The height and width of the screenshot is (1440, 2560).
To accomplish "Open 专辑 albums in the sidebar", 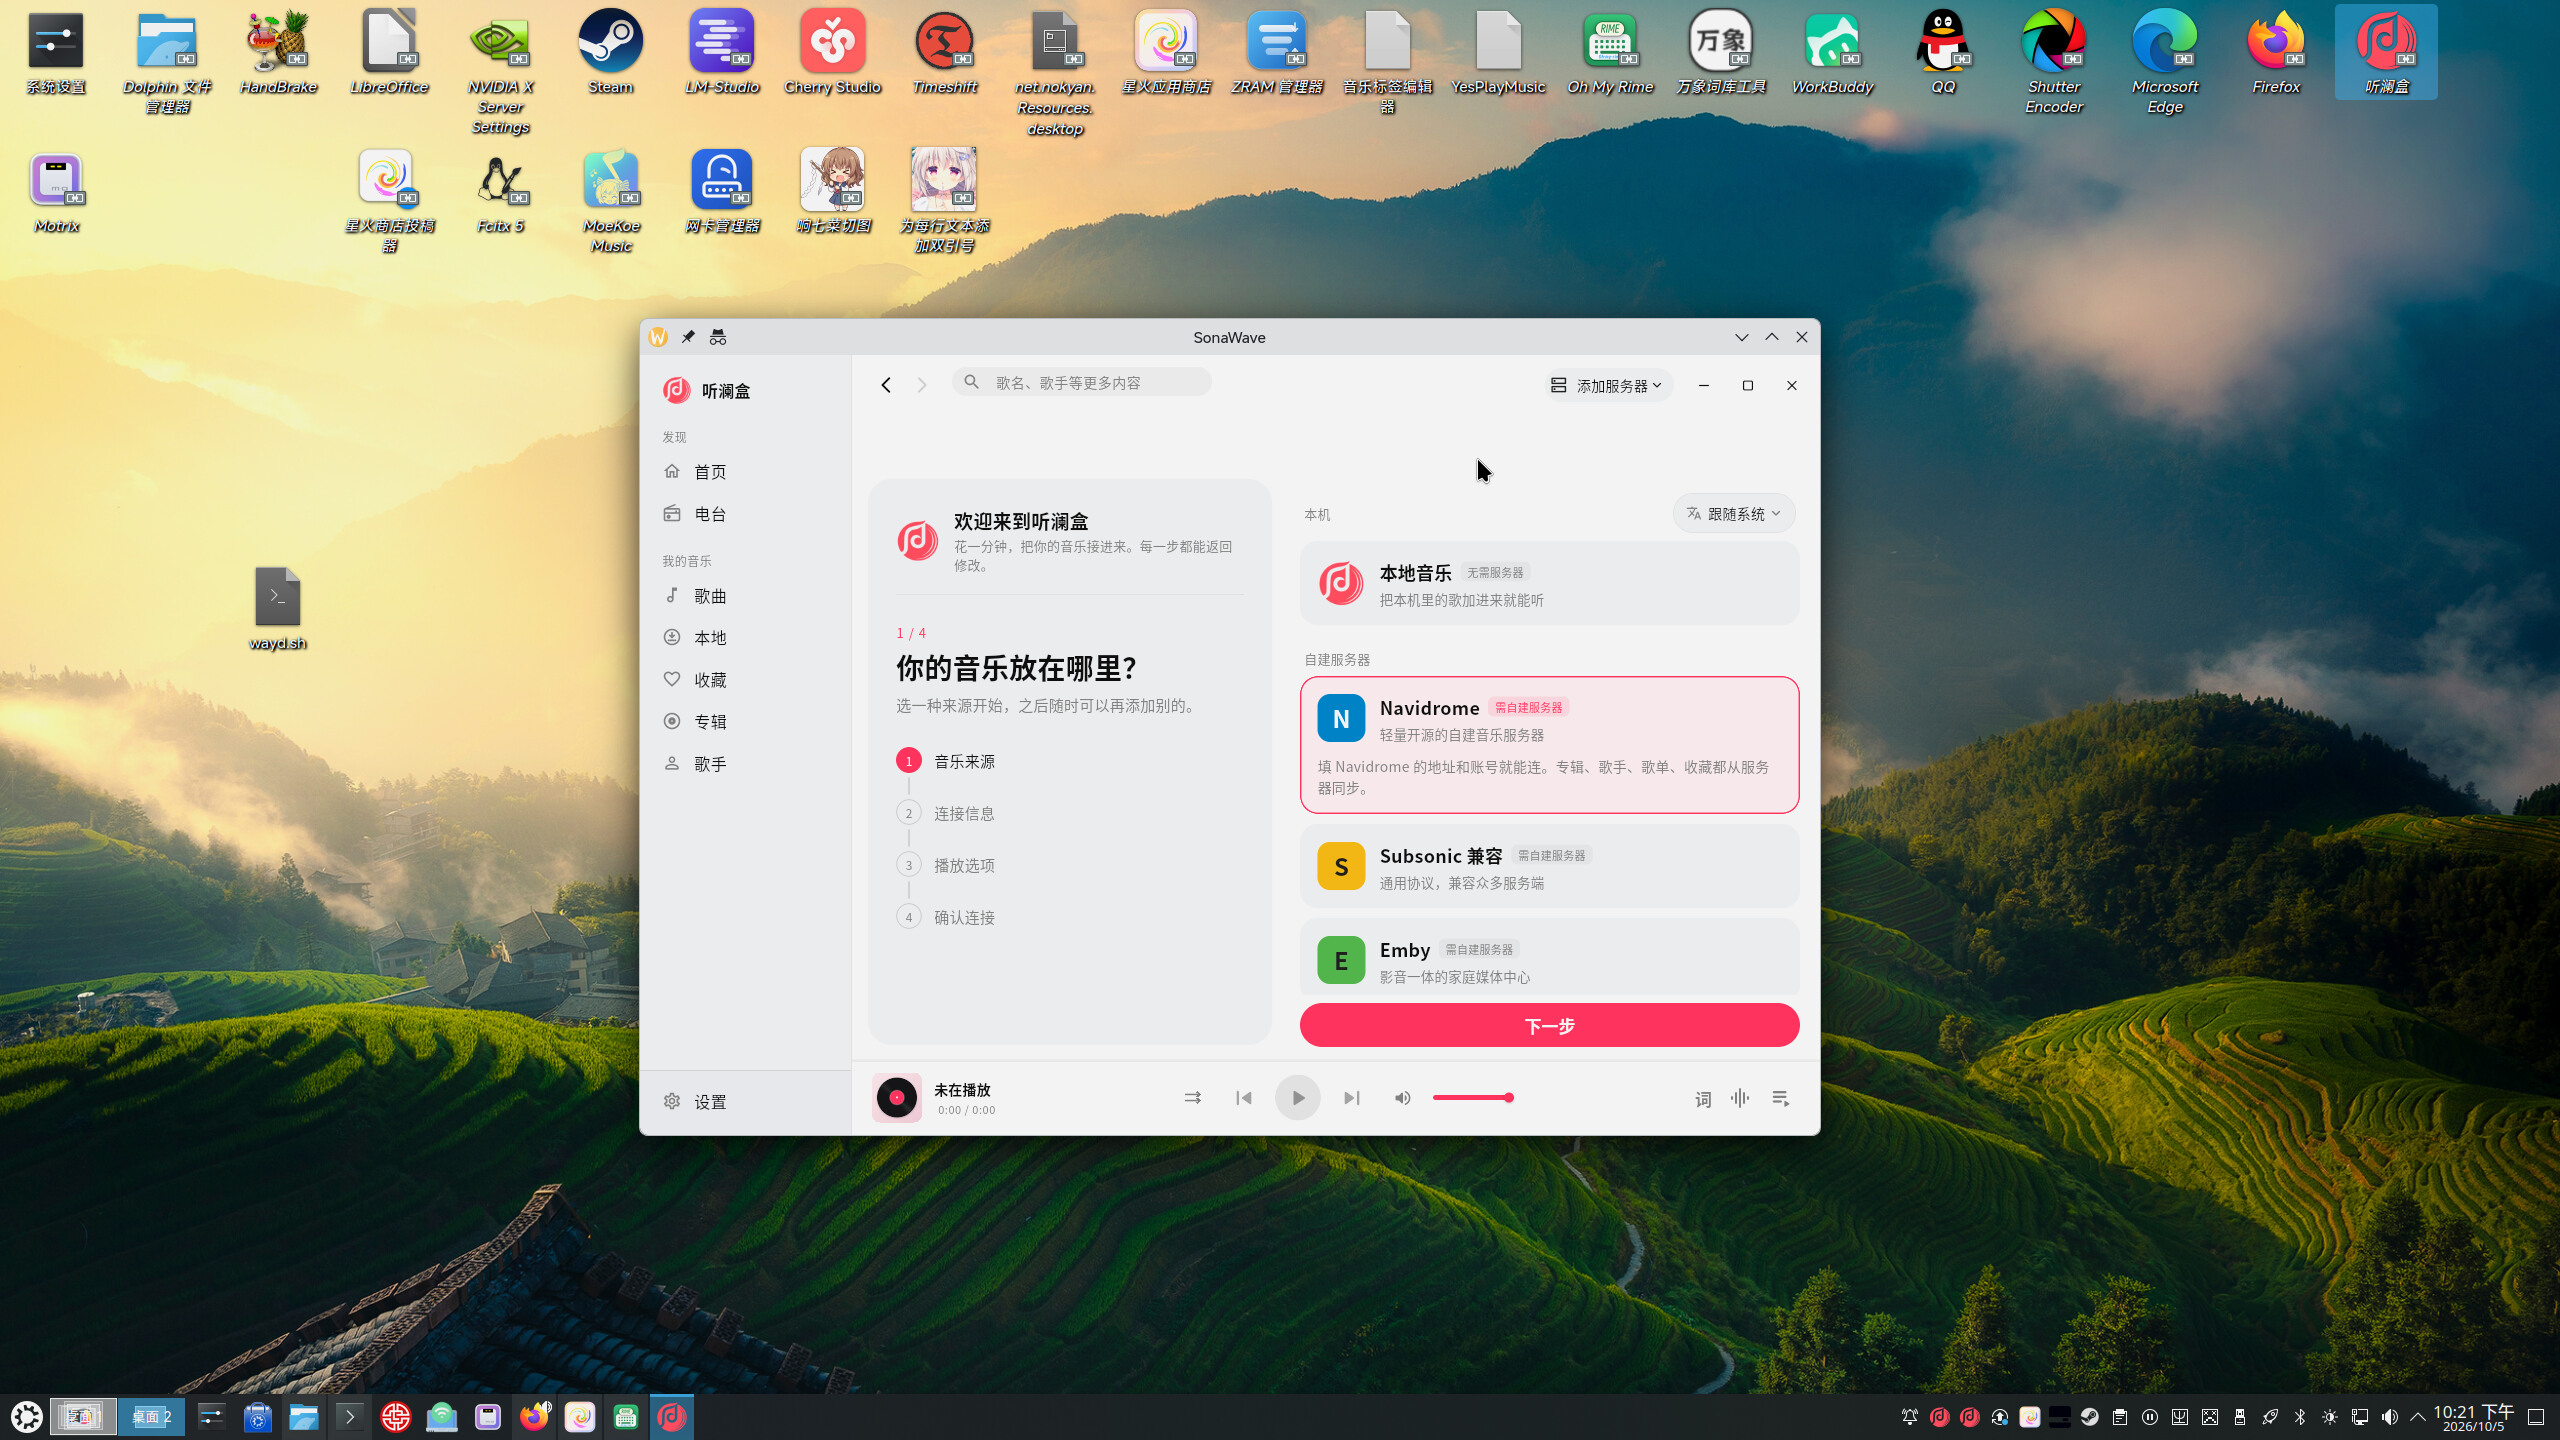I will (x=745, y=722).
